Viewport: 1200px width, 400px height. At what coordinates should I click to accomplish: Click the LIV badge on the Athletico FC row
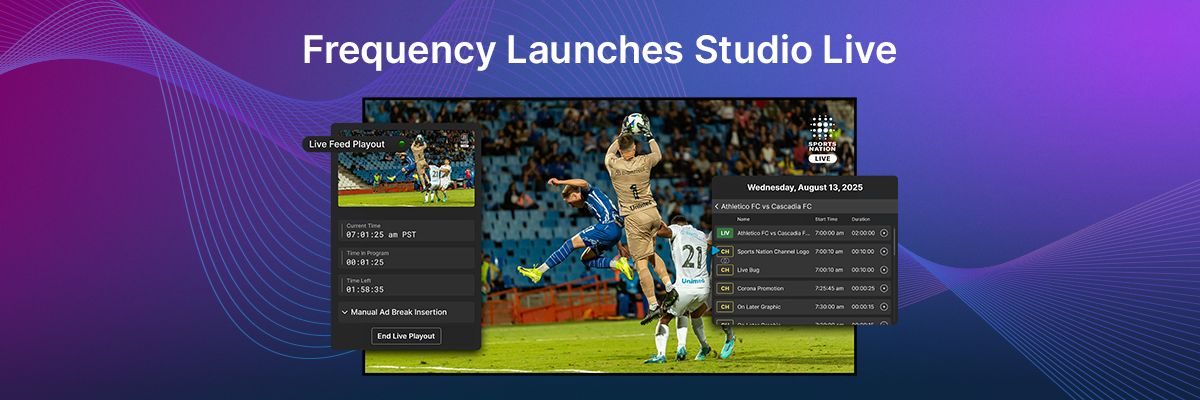click(x=725, y=233)
